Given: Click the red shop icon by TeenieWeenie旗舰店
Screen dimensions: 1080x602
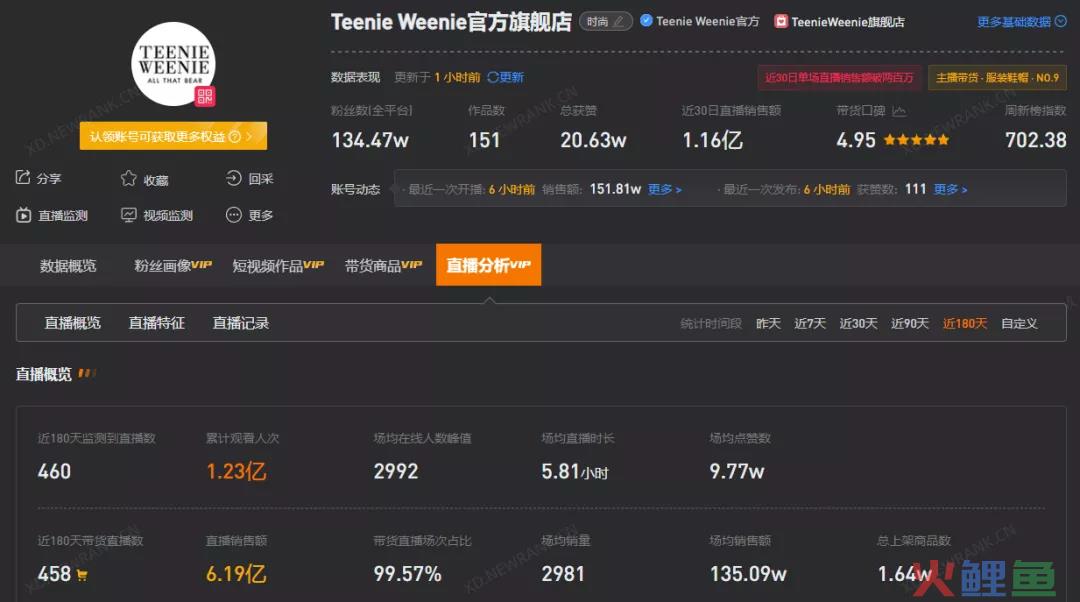Looking at the screenshot, I should pyautogui.click(x=780, y=21).
